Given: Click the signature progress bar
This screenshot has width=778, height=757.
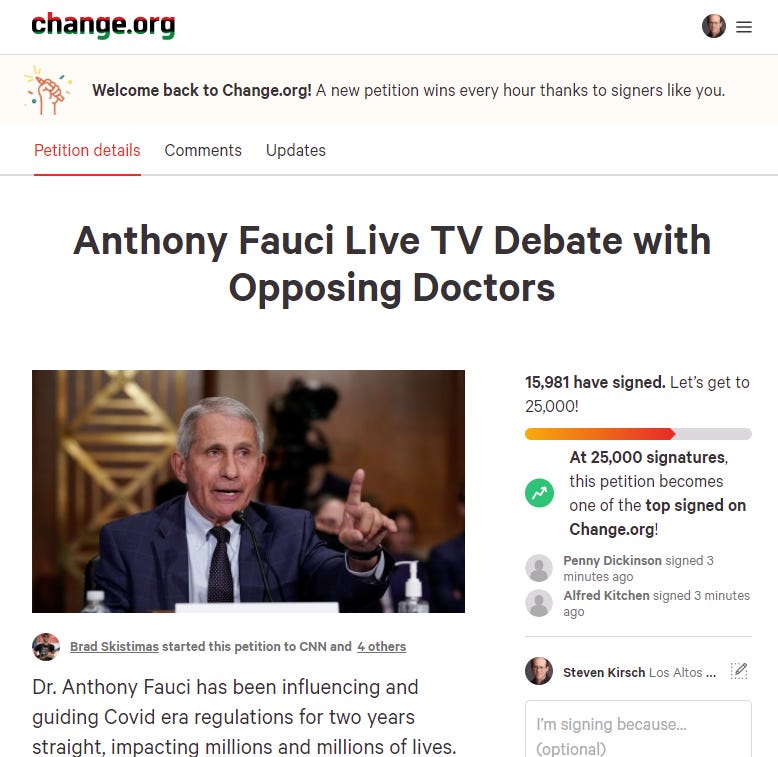Looking at the screenshot, I should (638, 434).
